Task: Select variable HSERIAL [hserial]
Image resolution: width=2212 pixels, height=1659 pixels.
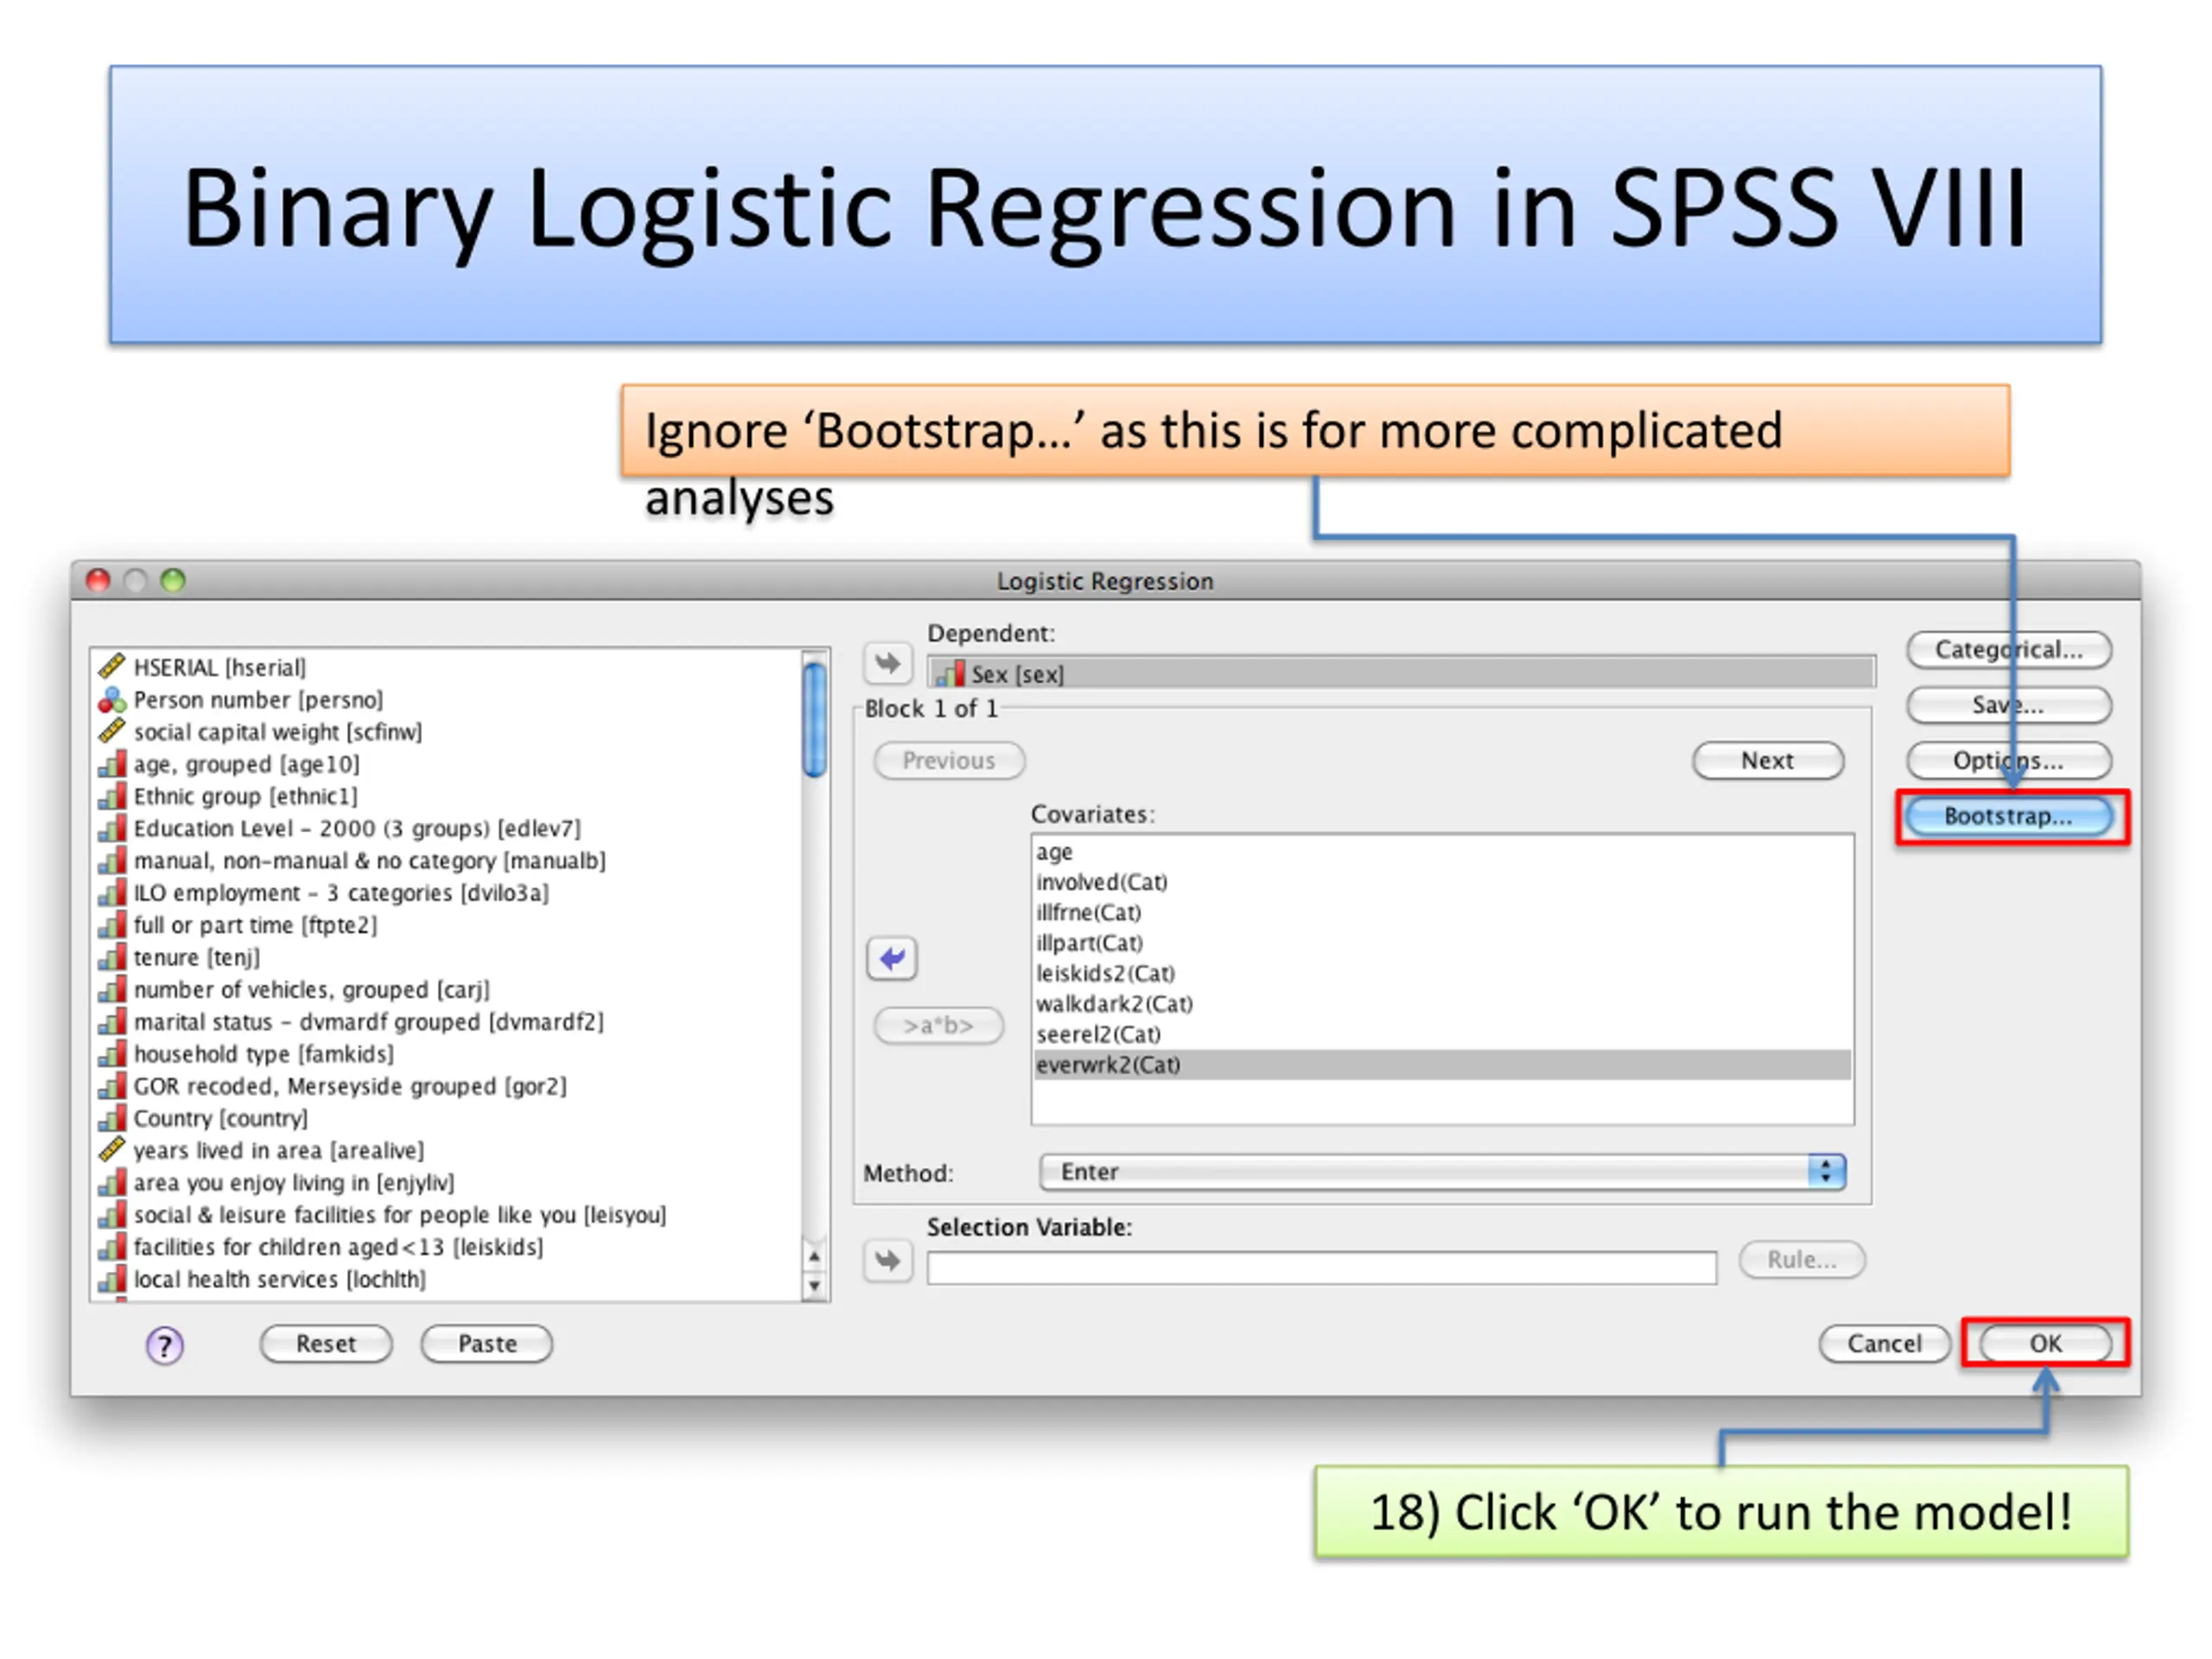Action: (447, 667)
